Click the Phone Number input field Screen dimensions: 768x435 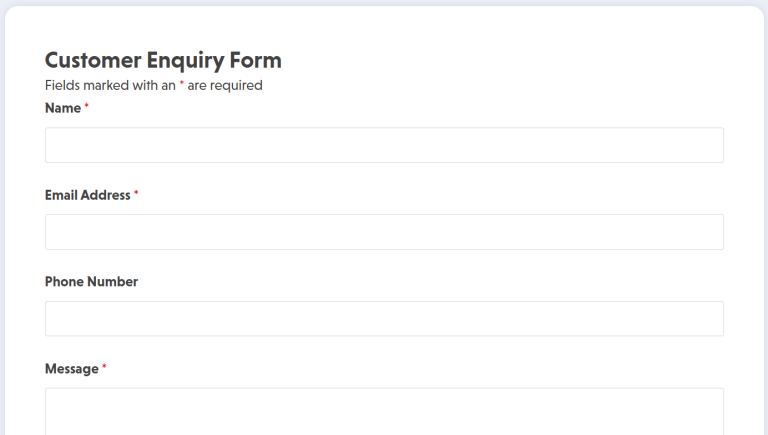(x=384, y=319)
